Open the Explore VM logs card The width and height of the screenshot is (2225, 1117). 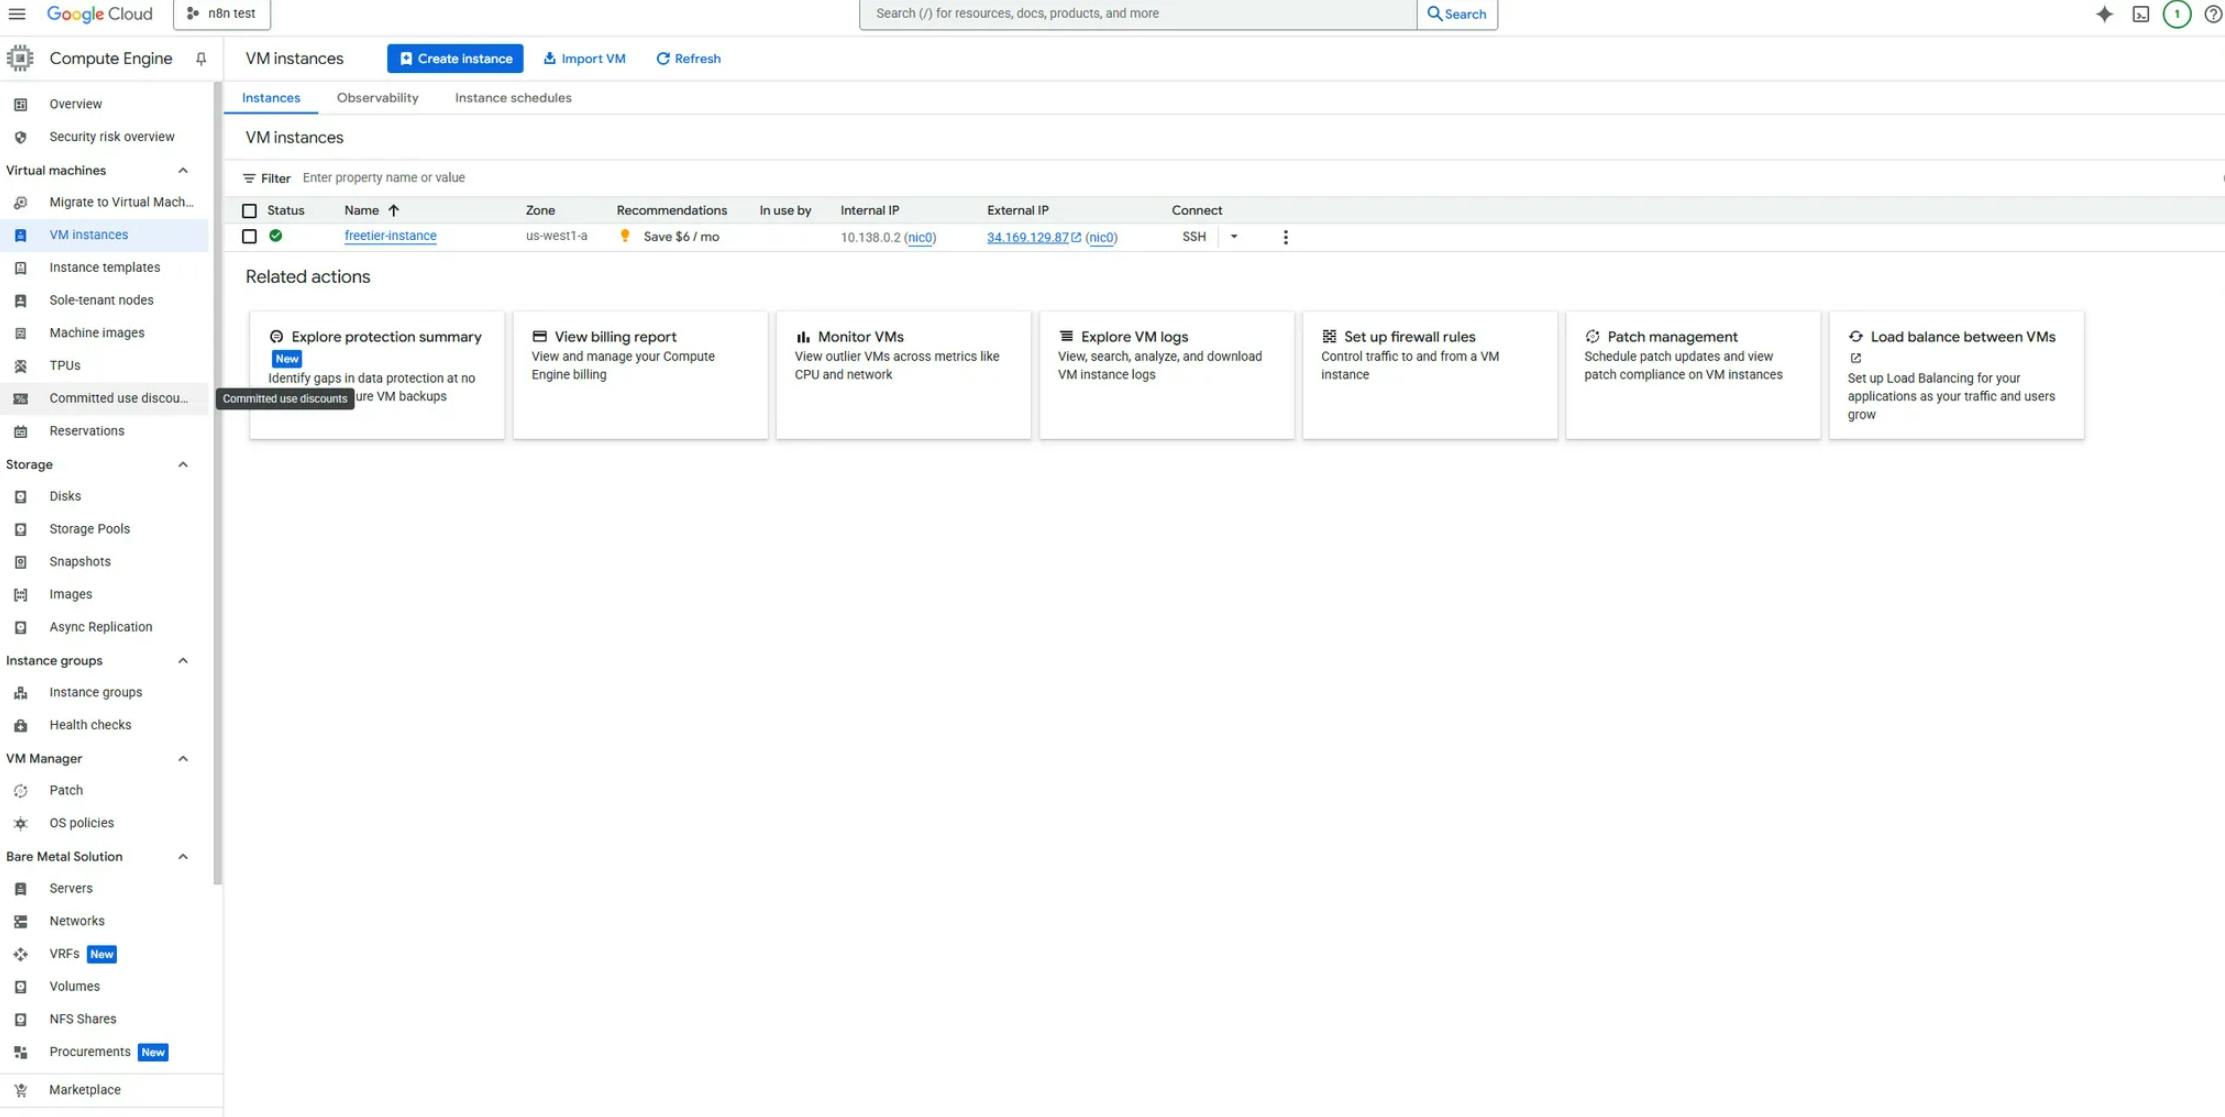point(1167,375)
